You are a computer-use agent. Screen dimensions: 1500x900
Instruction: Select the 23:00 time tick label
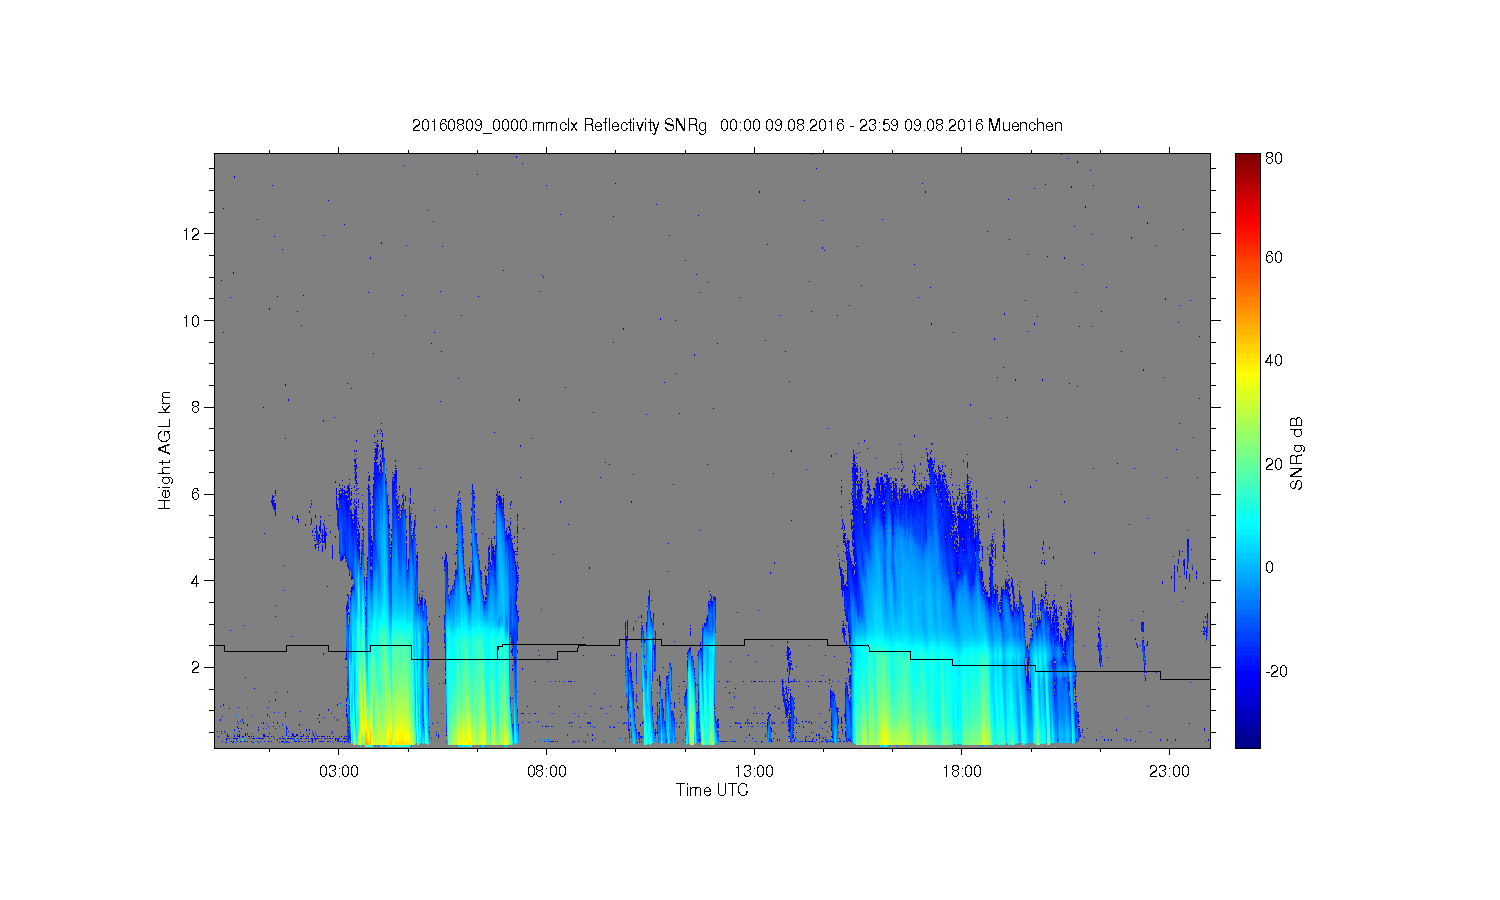(x=1169, y=771)
